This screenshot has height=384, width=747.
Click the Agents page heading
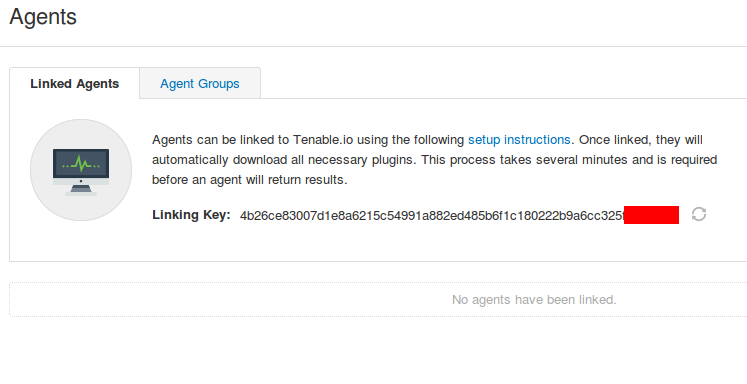tap(43, 17)
